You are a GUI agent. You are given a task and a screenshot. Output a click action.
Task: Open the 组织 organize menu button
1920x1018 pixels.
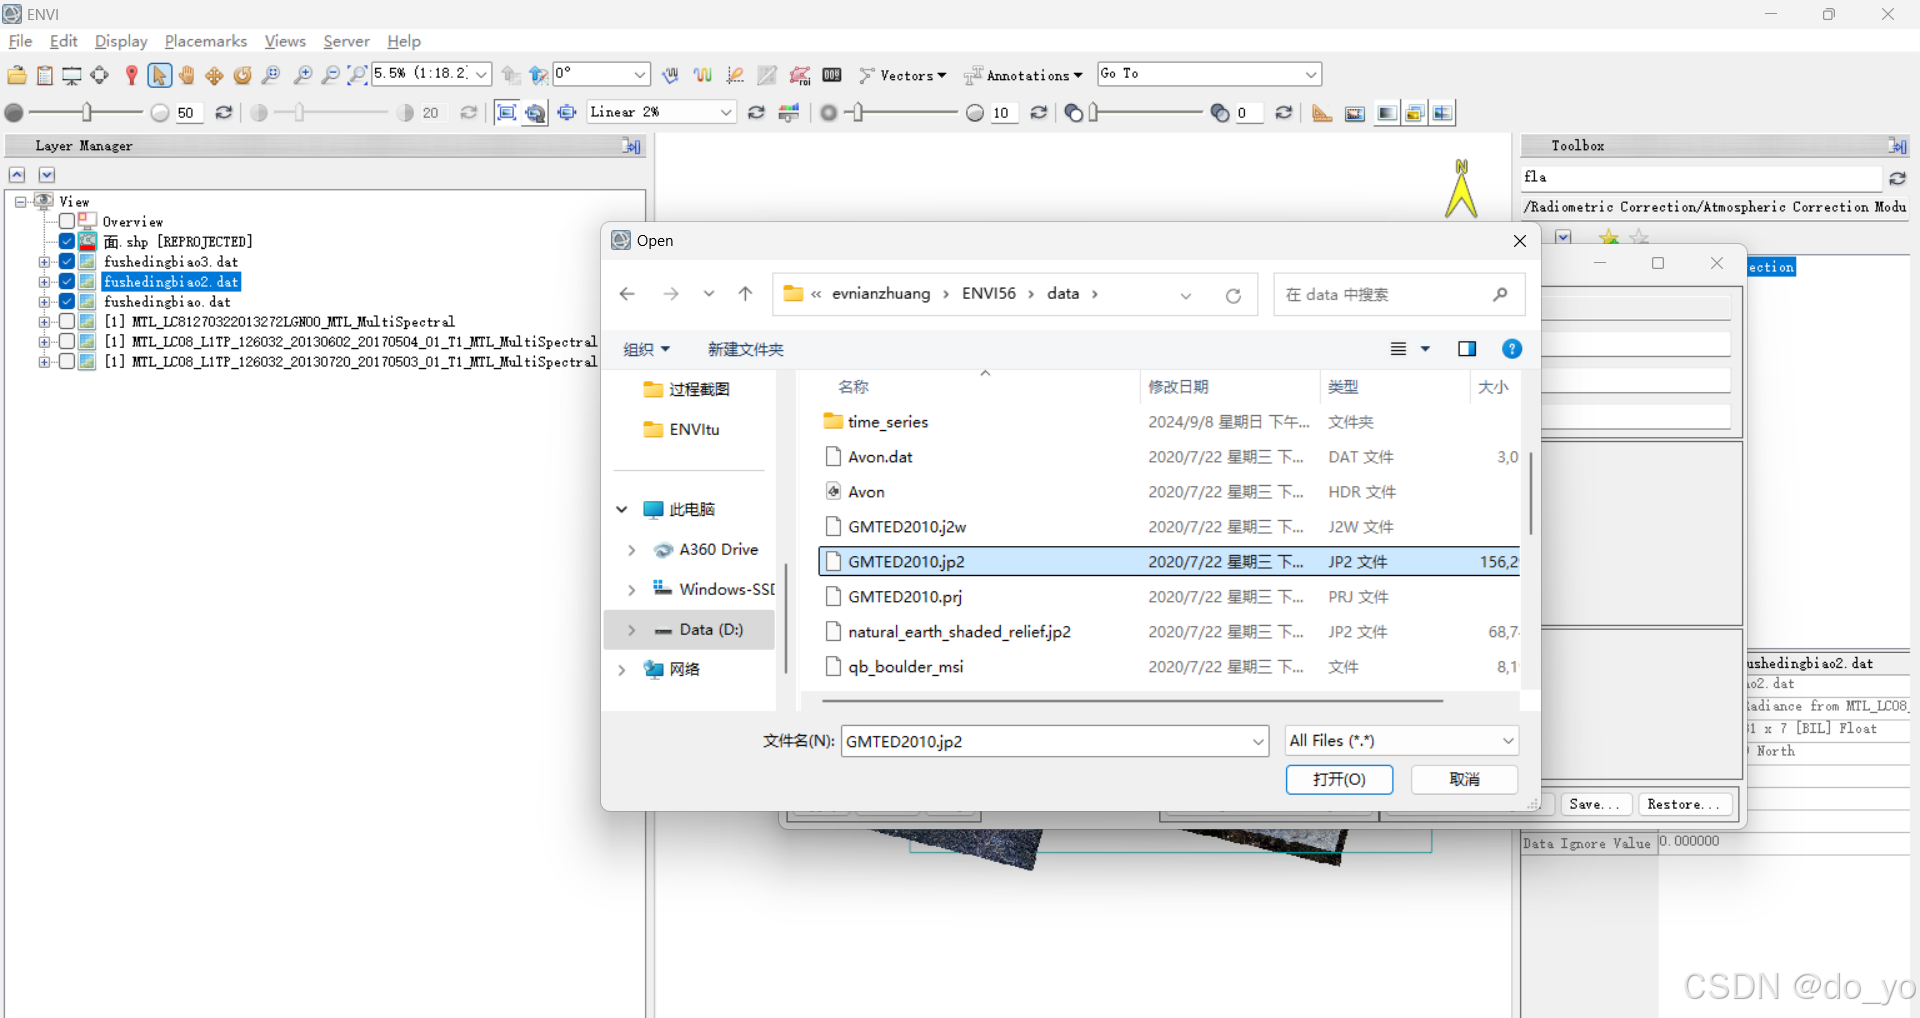pyautogui.click(x=646, y=349)
